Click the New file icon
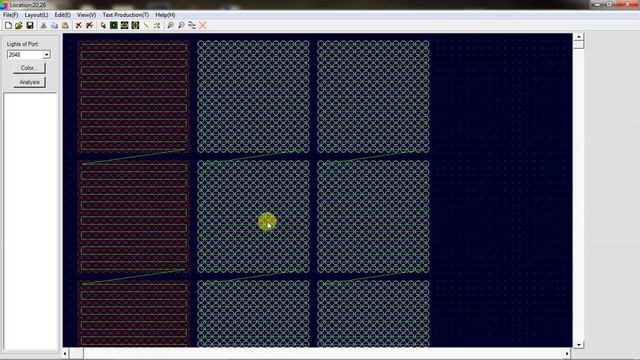 point(8,25)
